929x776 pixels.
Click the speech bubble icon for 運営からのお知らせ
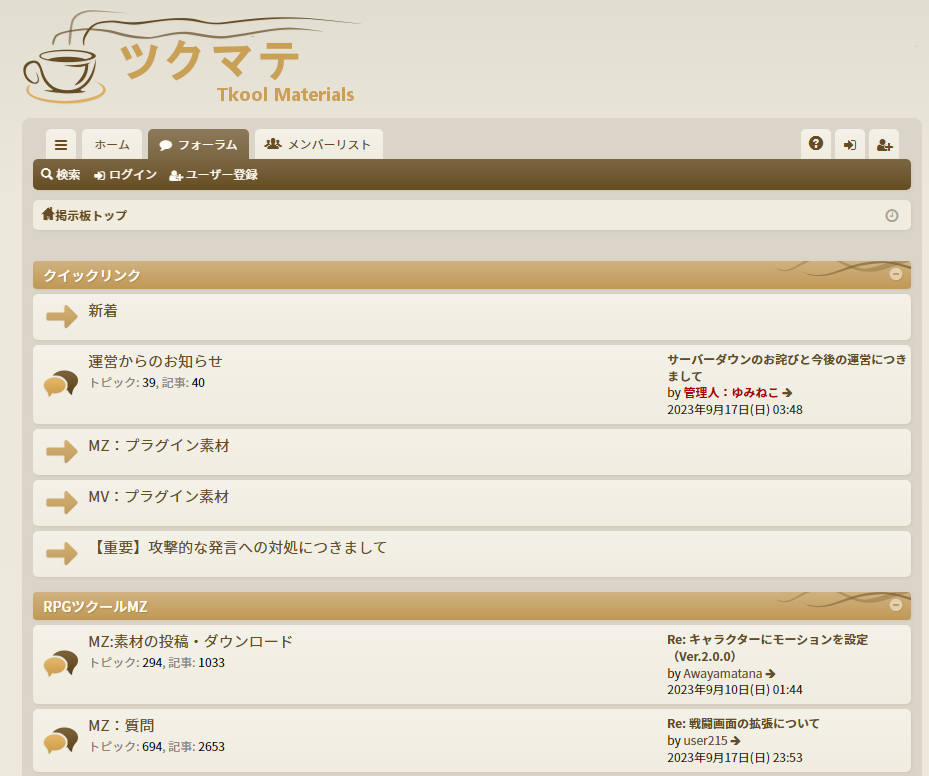tap(61, 383)
